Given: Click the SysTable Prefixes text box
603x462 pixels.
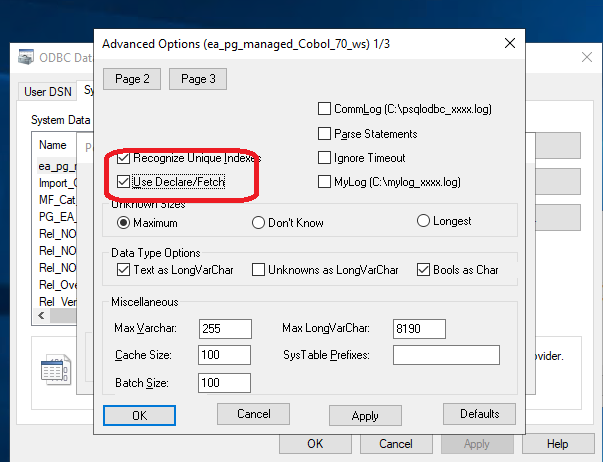Looking at the screenshot, I should 445,355.
